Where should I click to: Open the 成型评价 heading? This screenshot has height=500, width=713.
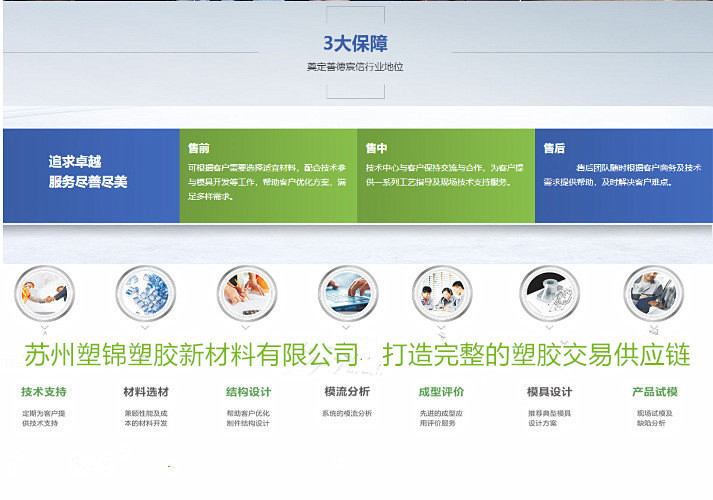pyautogui.click(x=441, y=392)
